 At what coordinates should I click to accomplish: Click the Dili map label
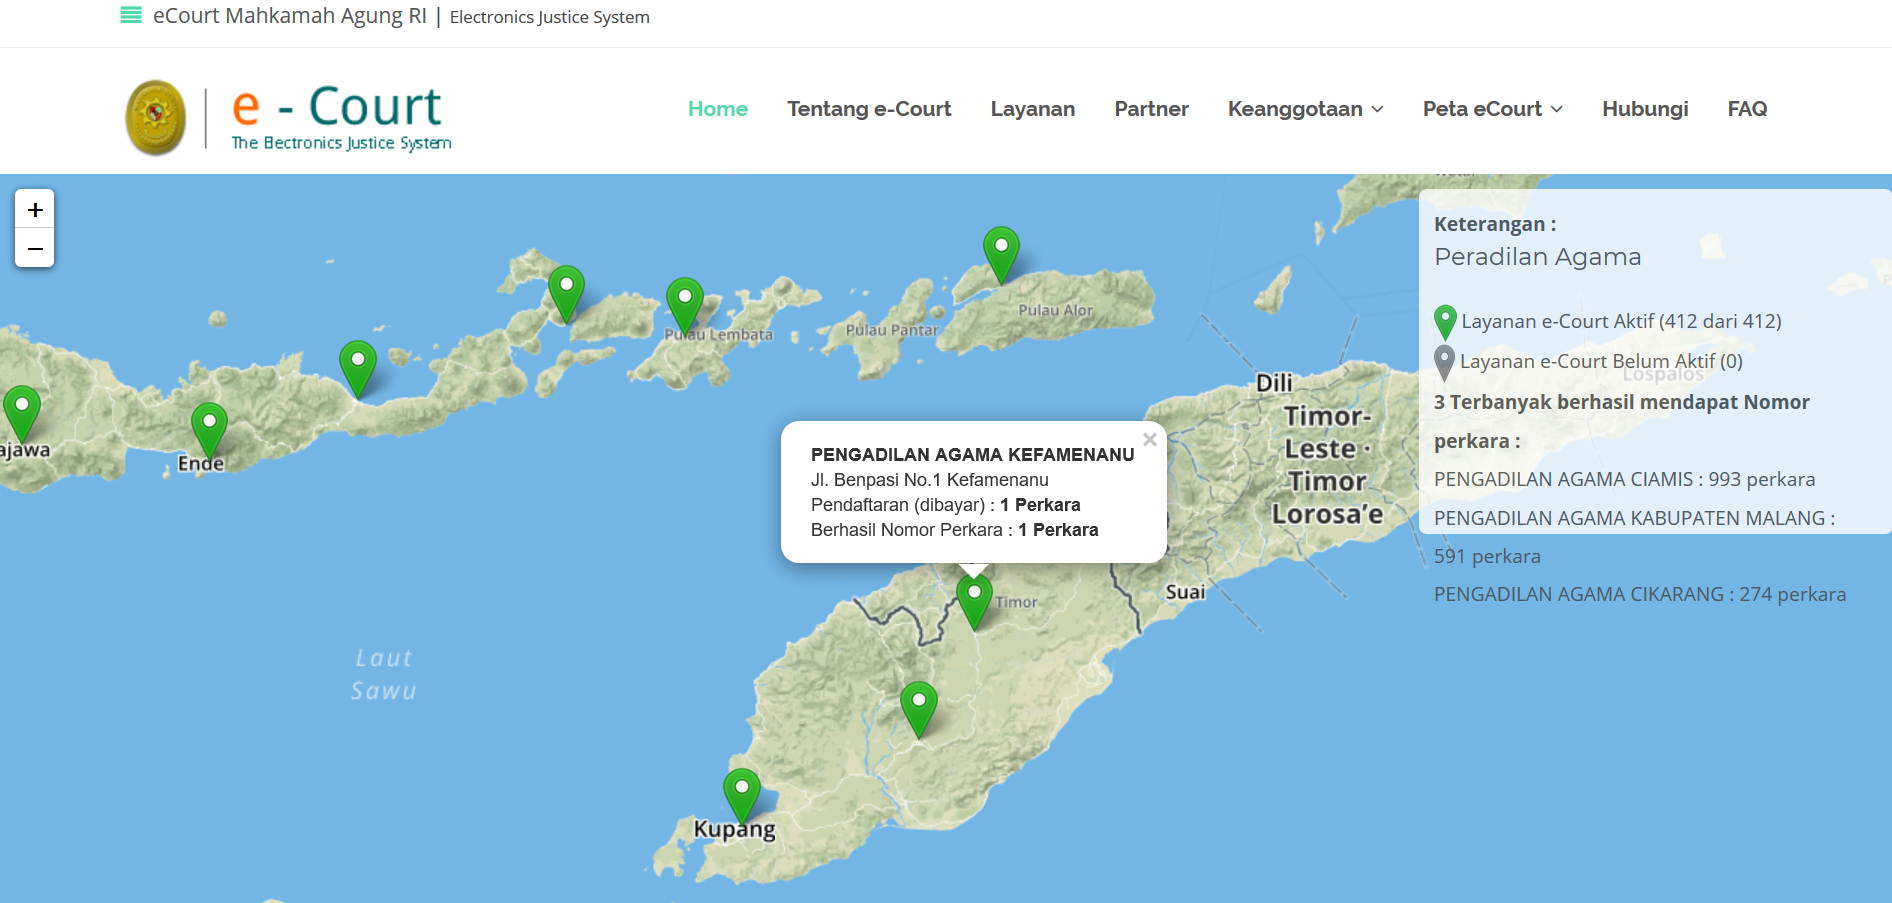tap(1274, 383)
